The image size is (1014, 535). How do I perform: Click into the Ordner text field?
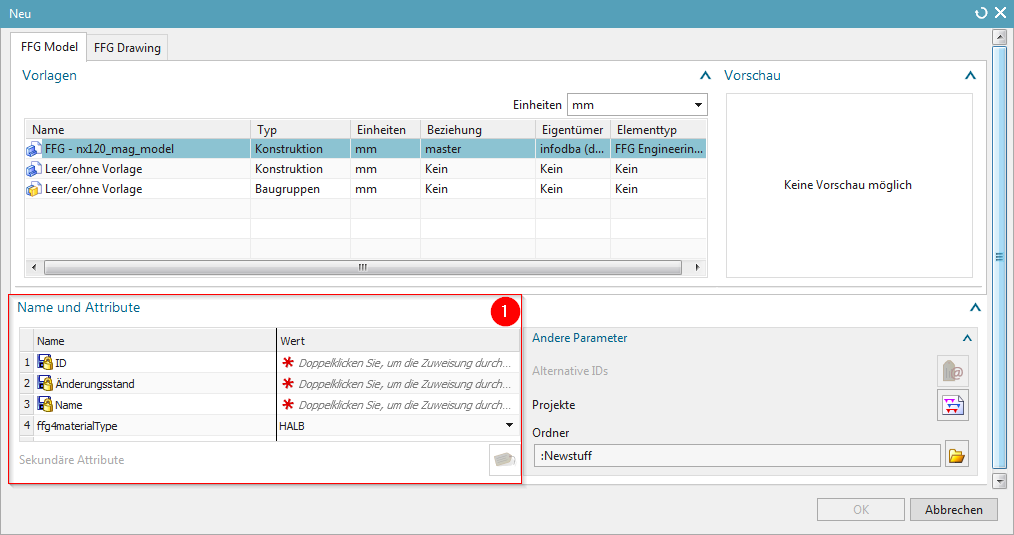pos(737,456)
